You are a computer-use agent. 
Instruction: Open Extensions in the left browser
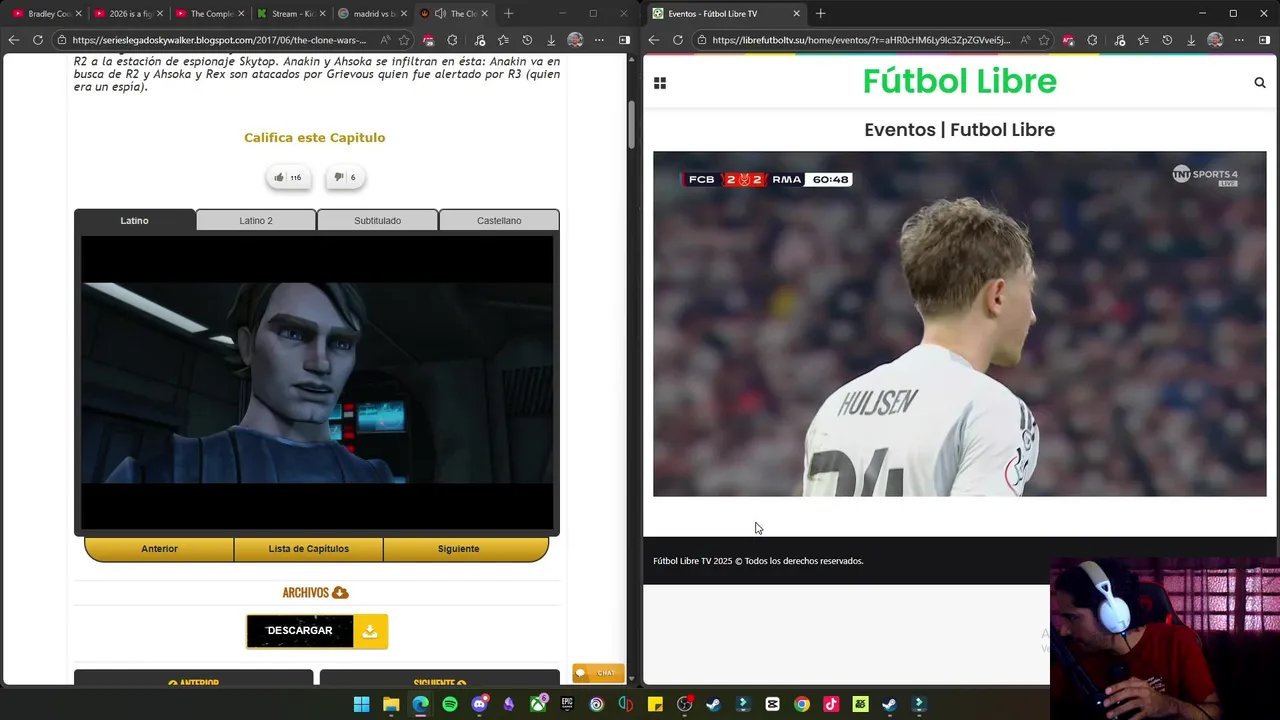tap(452, 40)
